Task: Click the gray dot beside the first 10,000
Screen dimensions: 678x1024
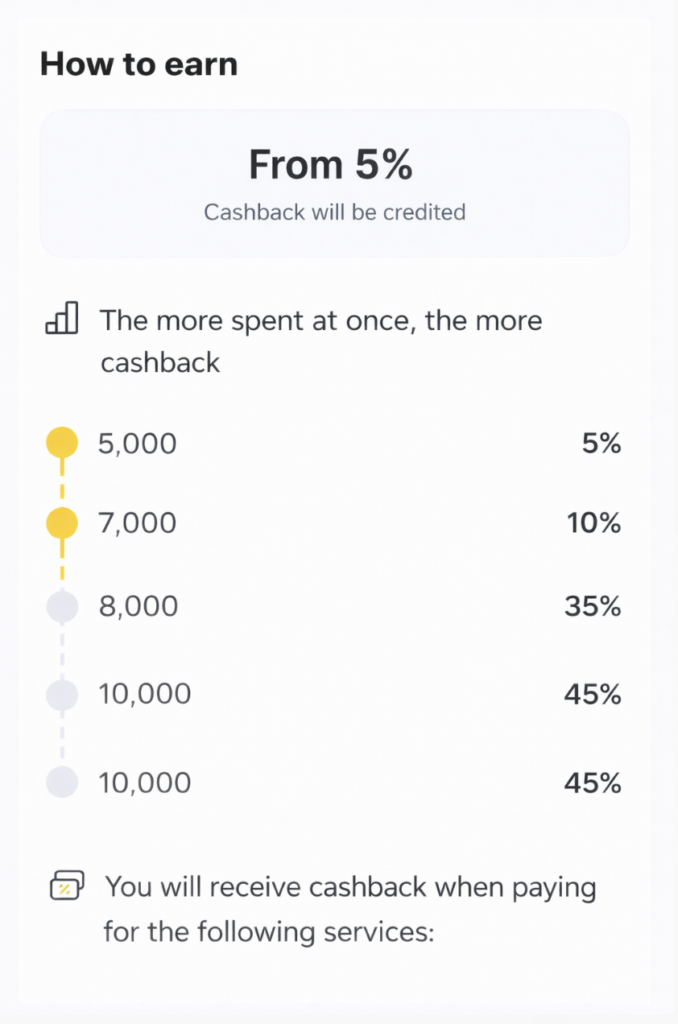Action: click(62, 694)
